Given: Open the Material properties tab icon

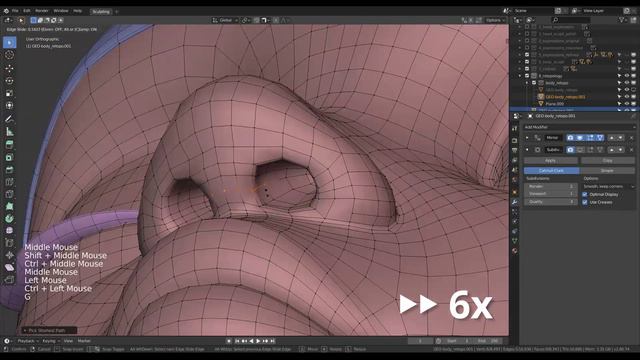Looking at the screenshot, I should tap(515, 251).
